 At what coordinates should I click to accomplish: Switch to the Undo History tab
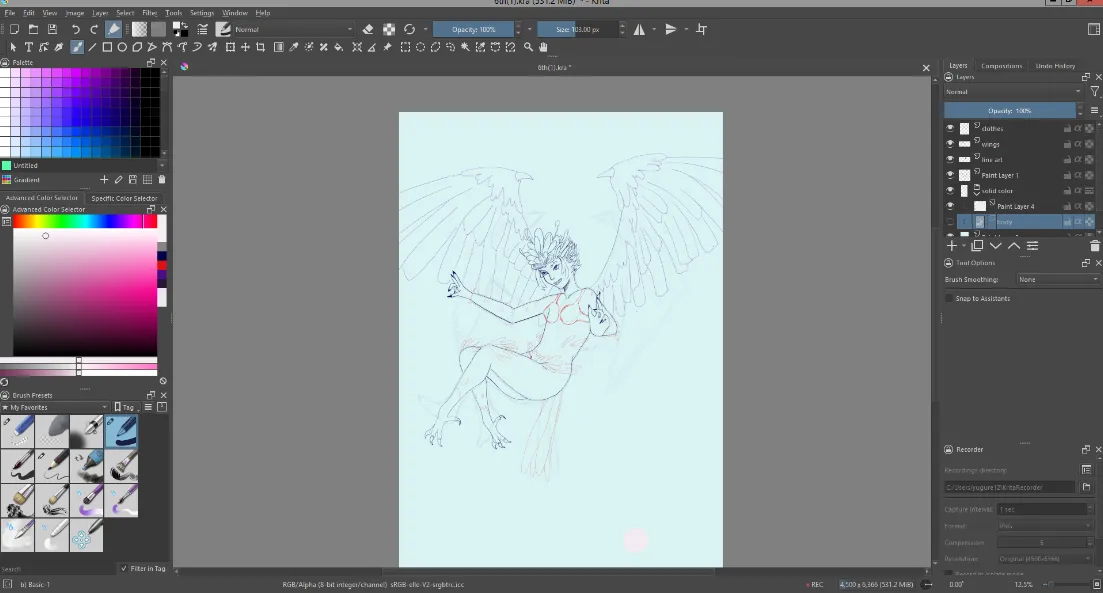1055,65
